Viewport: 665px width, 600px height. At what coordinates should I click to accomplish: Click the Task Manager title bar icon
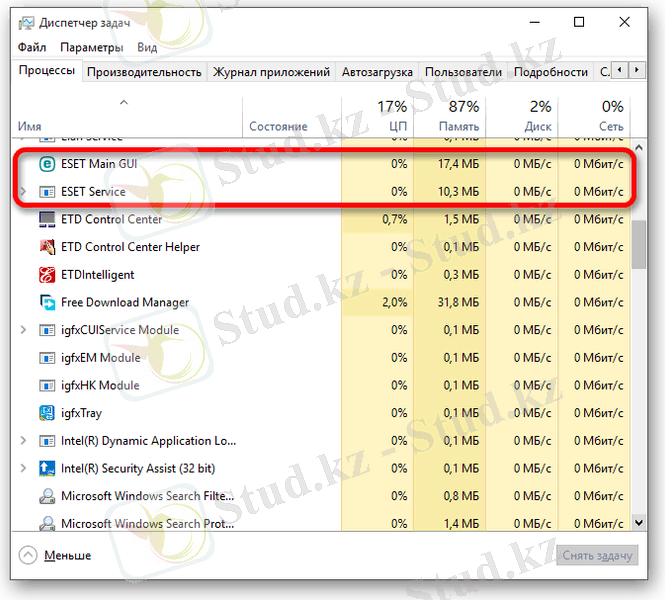26,23
